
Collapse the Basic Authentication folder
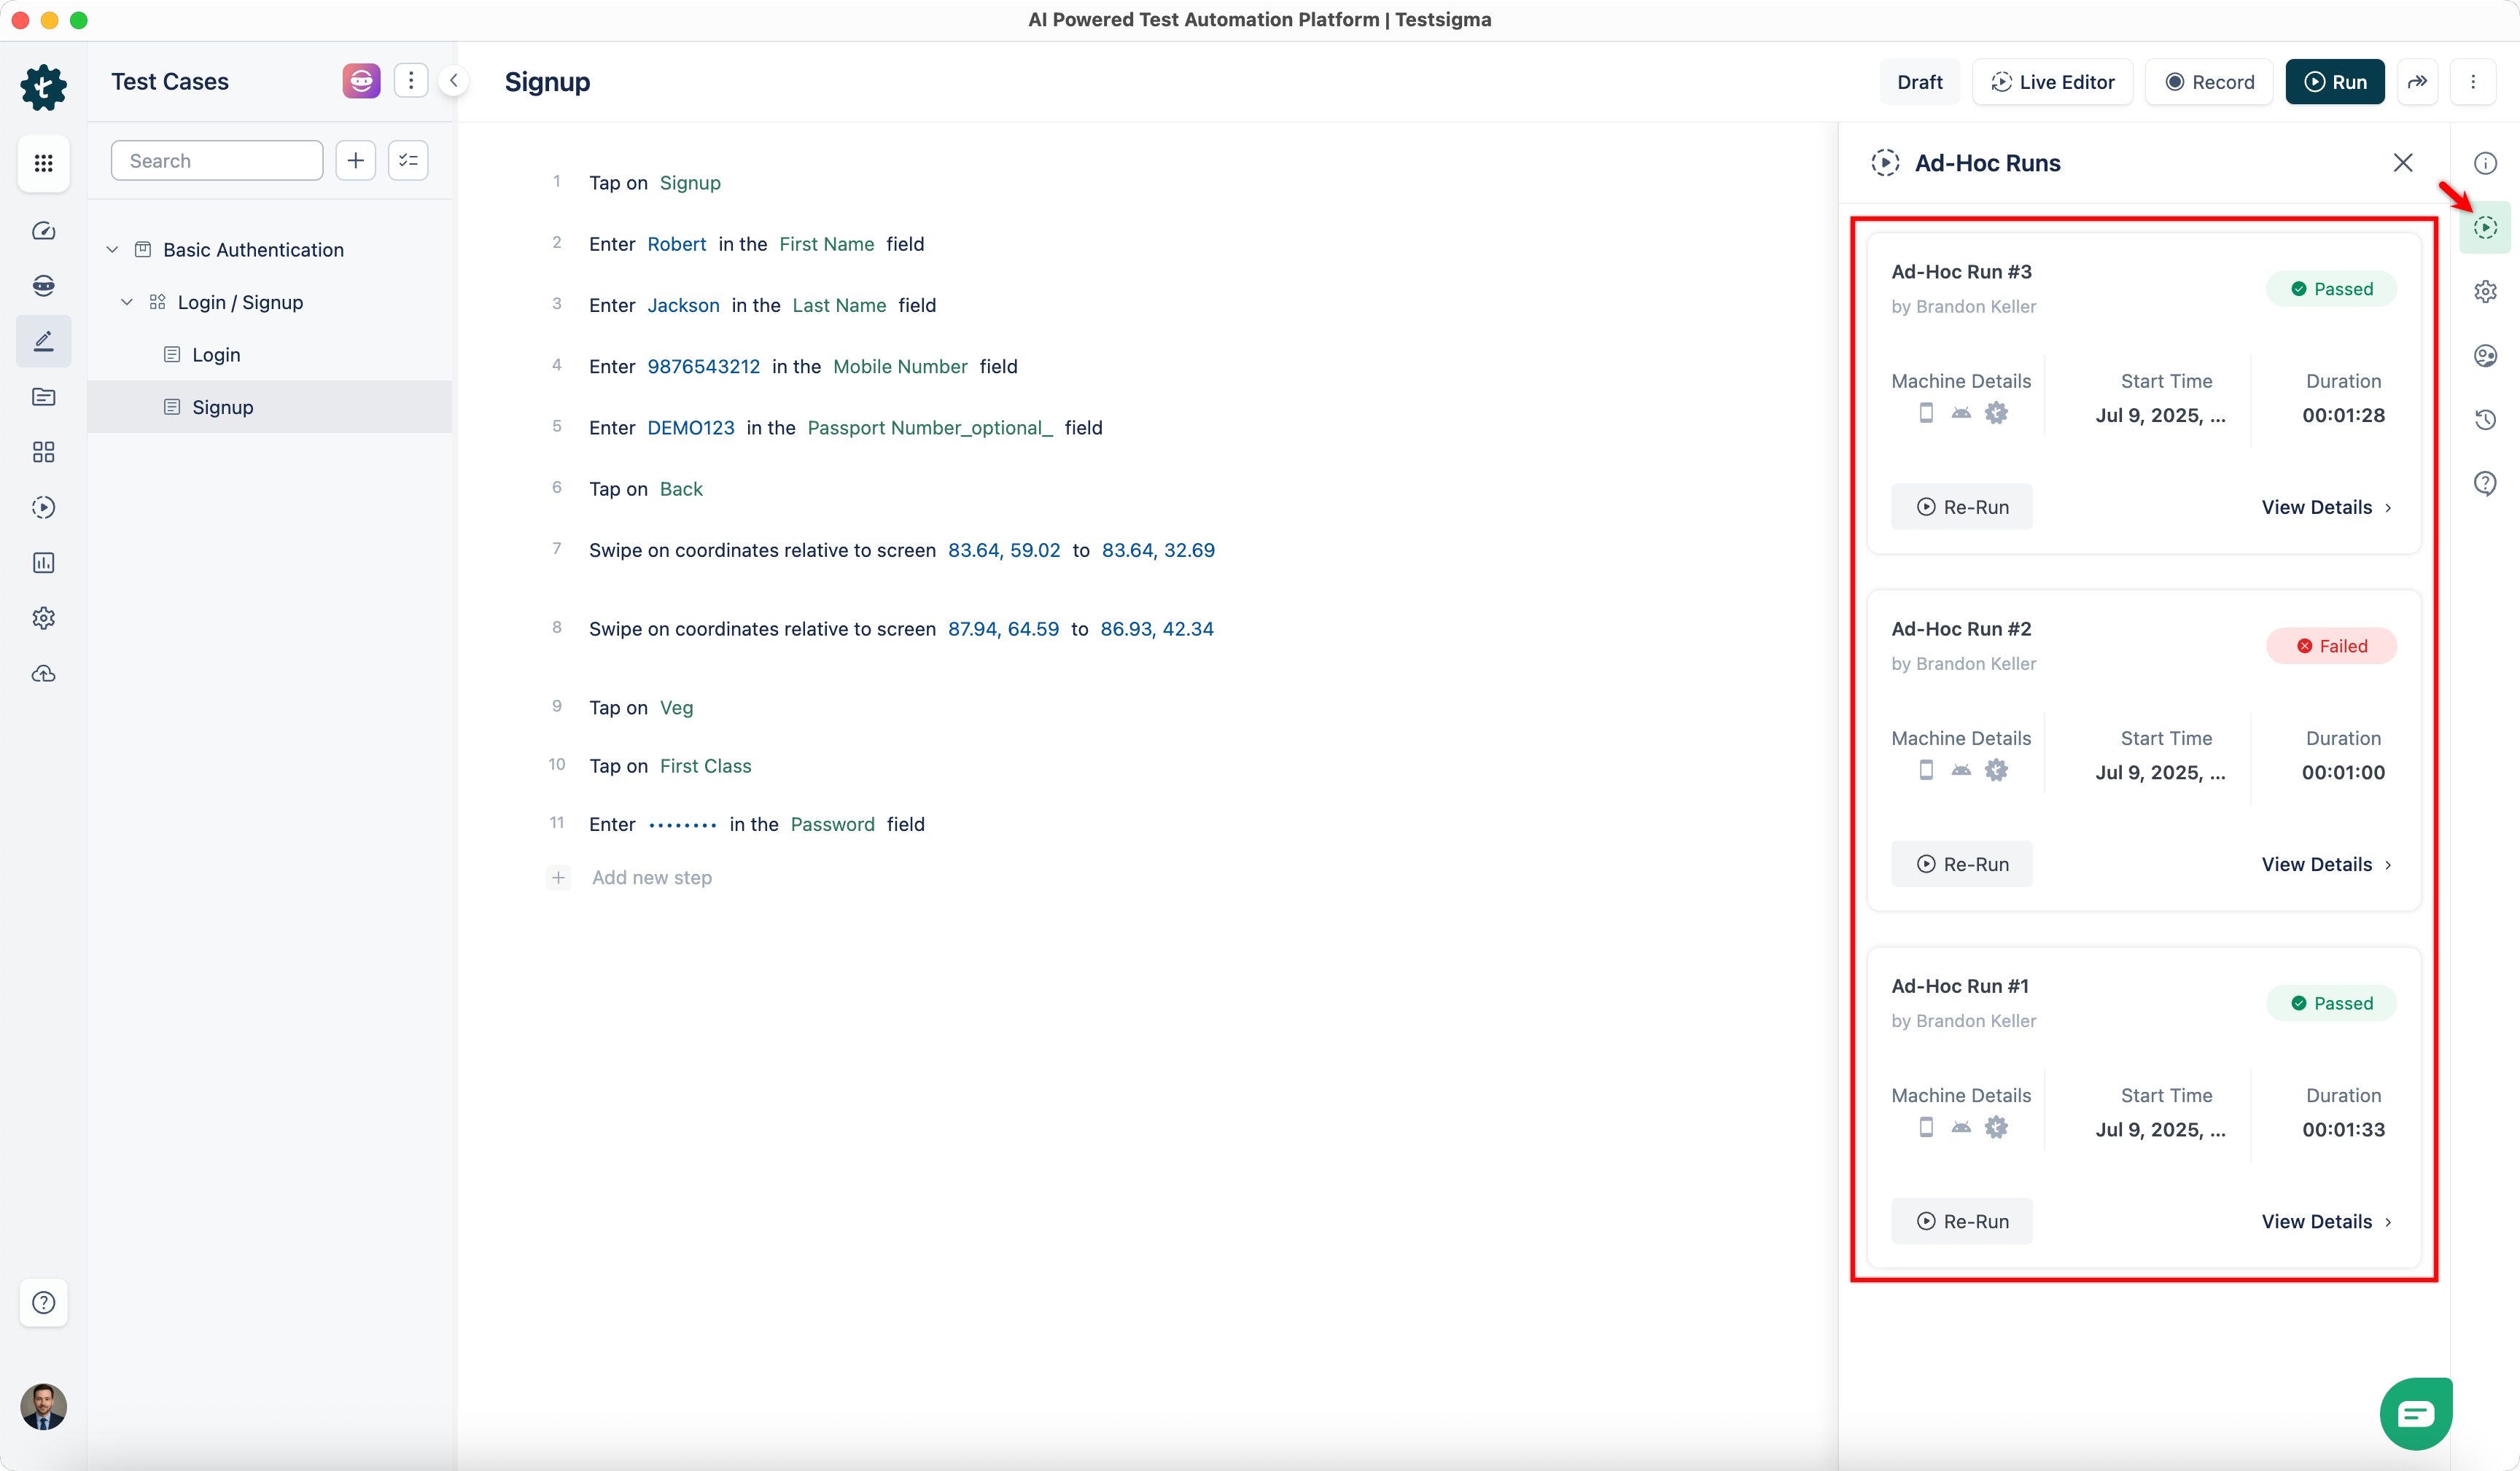point(112,250)
